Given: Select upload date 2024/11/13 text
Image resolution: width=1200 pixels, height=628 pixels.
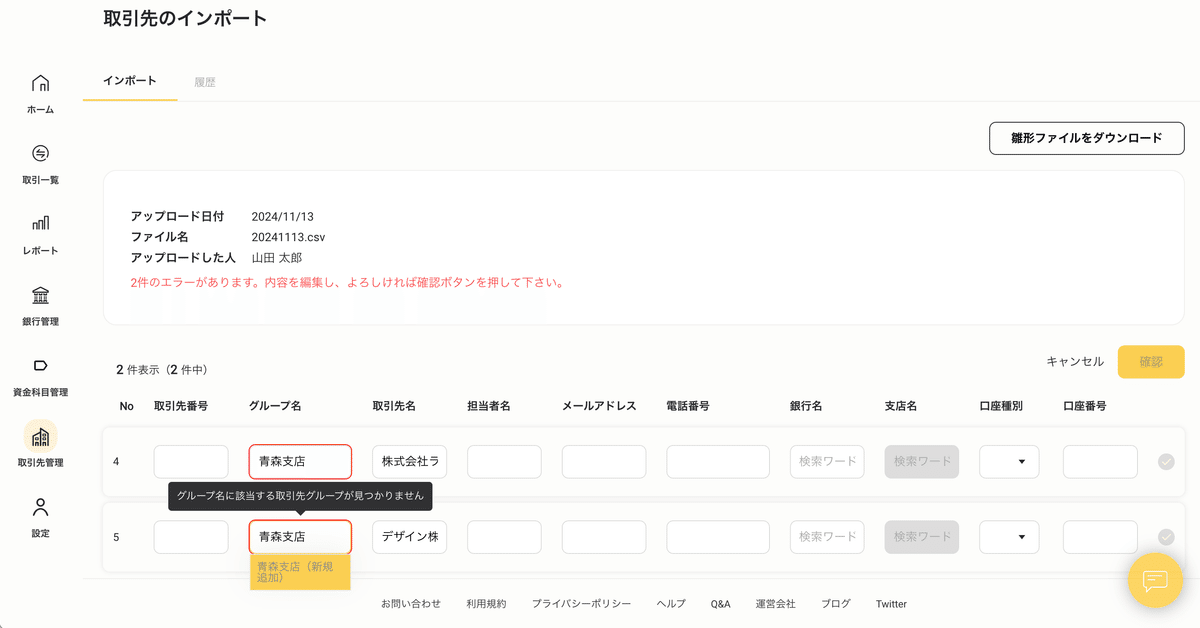Looking at the screenshot, I should click(283, 216).
